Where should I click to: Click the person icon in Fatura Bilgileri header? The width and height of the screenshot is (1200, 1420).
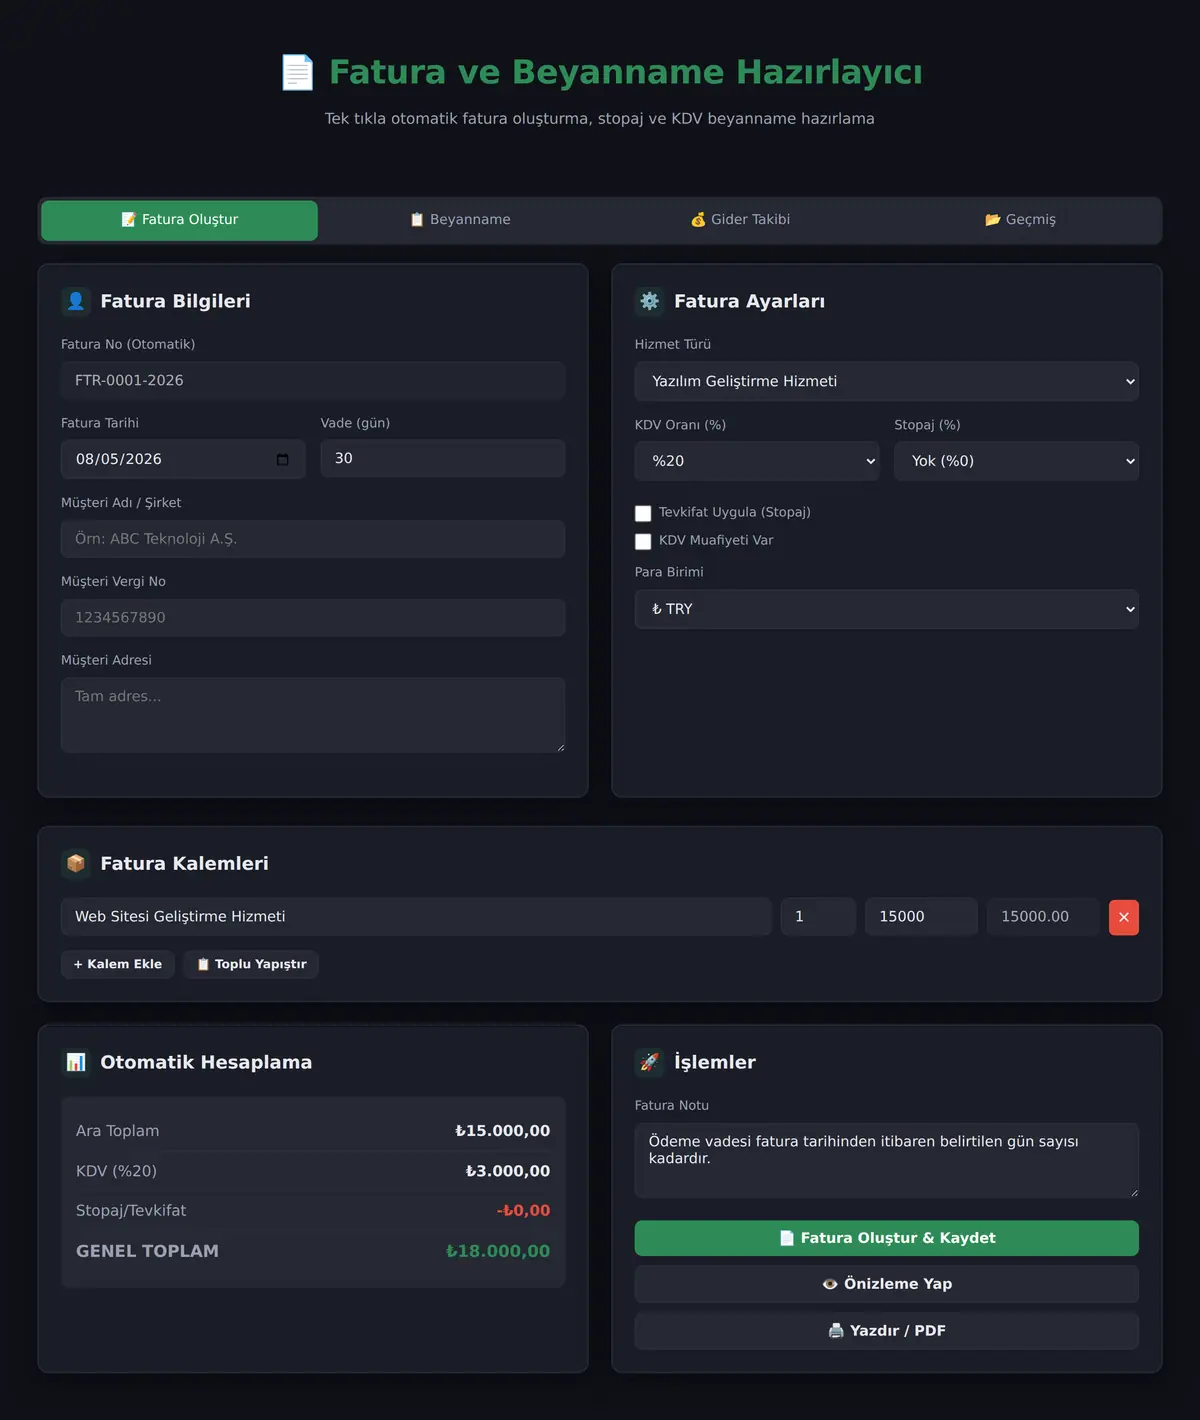(76, 301)
